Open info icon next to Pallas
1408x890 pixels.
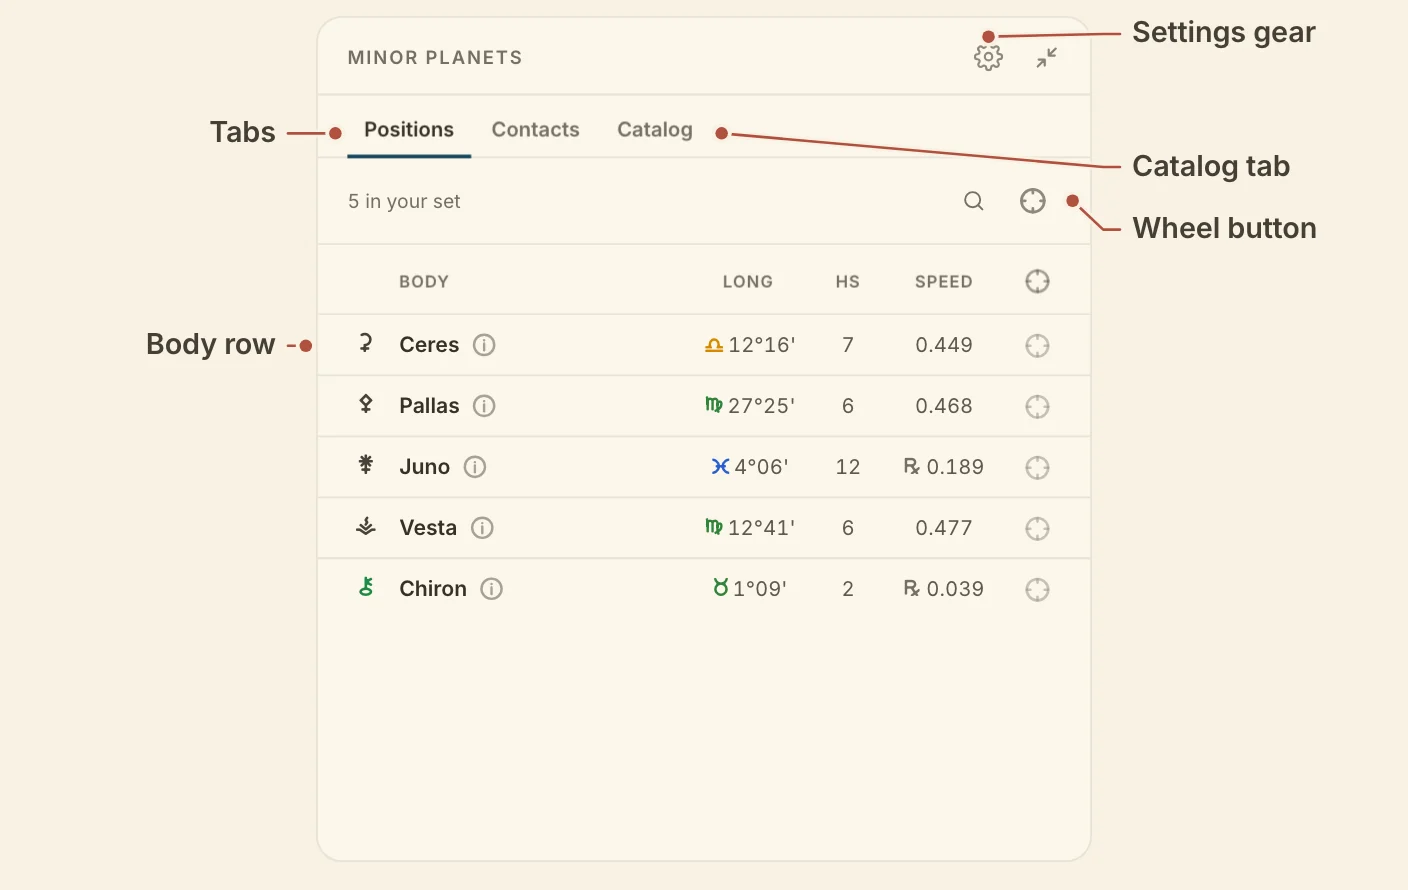[x=484, y=406]
